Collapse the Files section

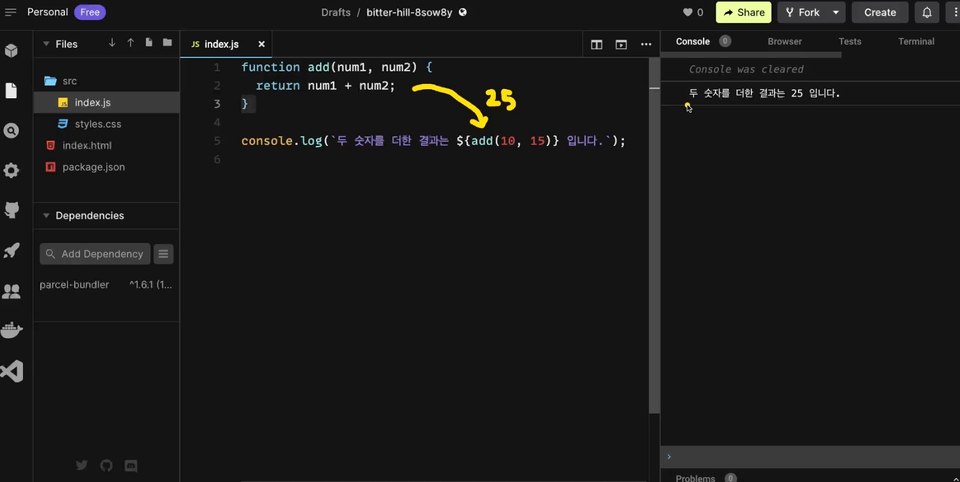(45, 44)
